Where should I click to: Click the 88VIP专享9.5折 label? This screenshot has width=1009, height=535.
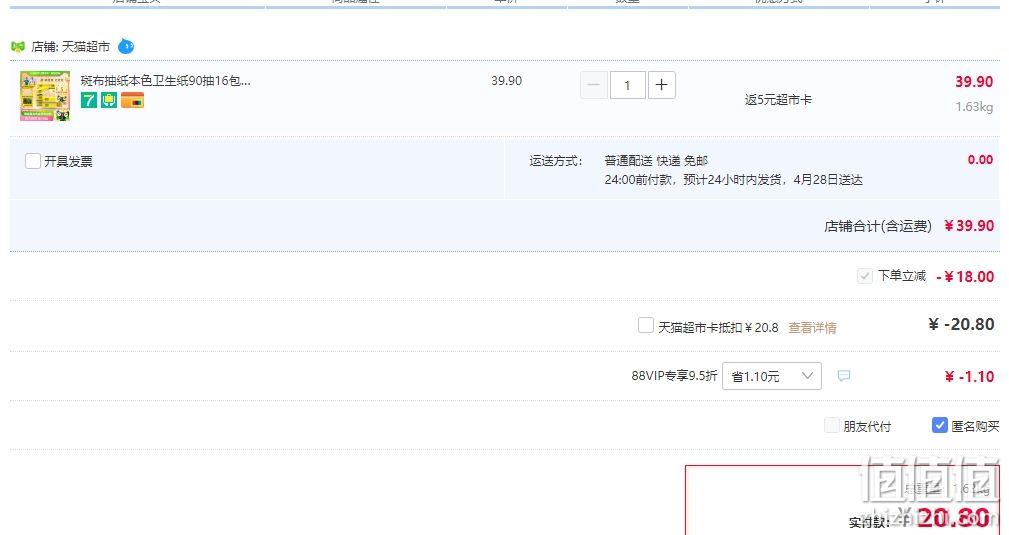point(674,375)
